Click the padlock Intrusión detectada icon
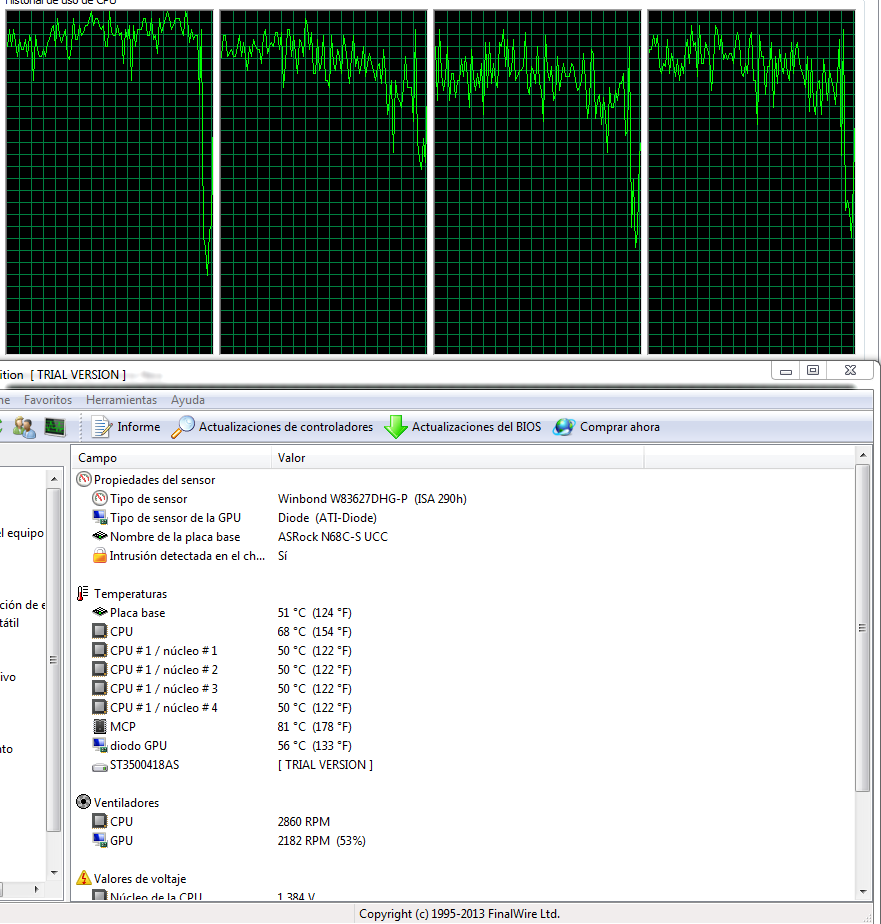Image resolution: width=881 pixels, height=924 pixels. pos(100,556)
